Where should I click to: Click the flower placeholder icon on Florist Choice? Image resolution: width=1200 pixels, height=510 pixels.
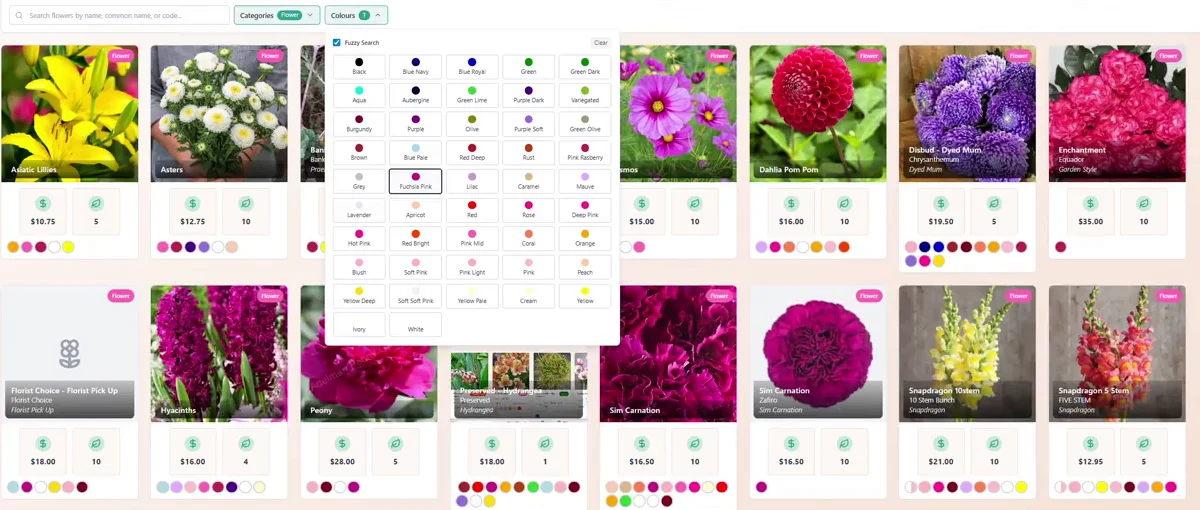pos(69,352)
